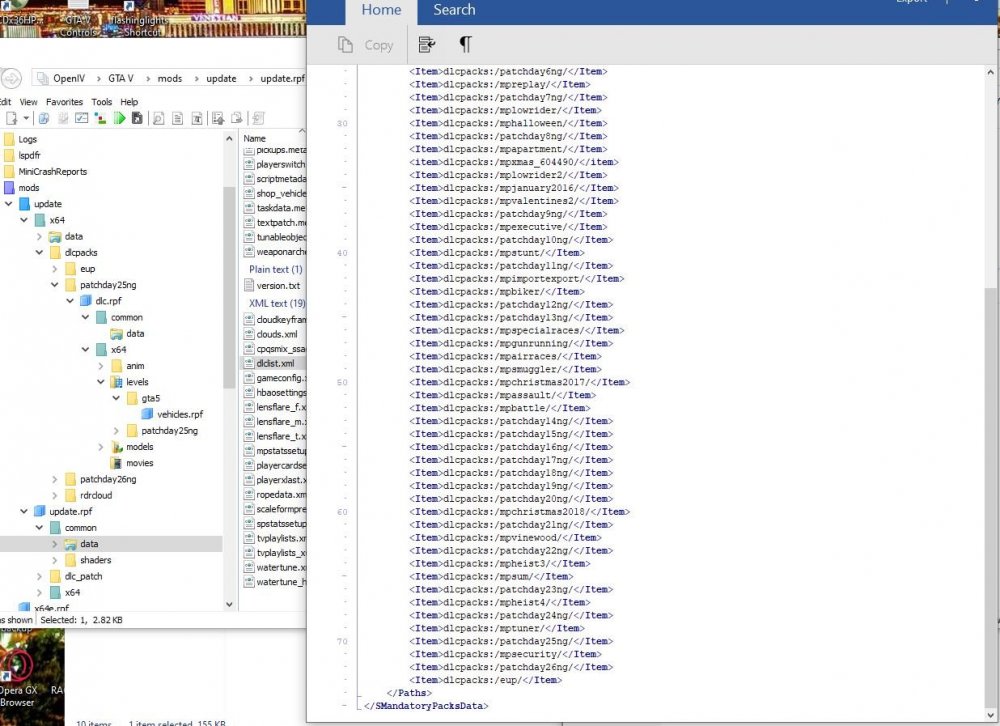Image resolution: width=1000 pixels, height=726 pixels.
Task: Click the GTA V breadcrumb in the address bar
Action: coord(121,78)
